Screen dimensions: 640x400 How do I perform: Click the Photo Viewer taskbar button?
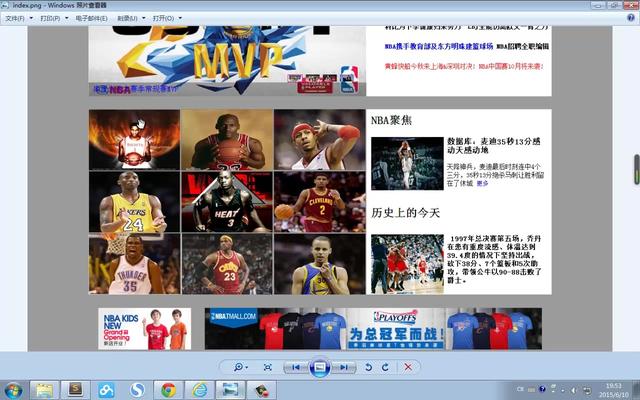[230, 390]
